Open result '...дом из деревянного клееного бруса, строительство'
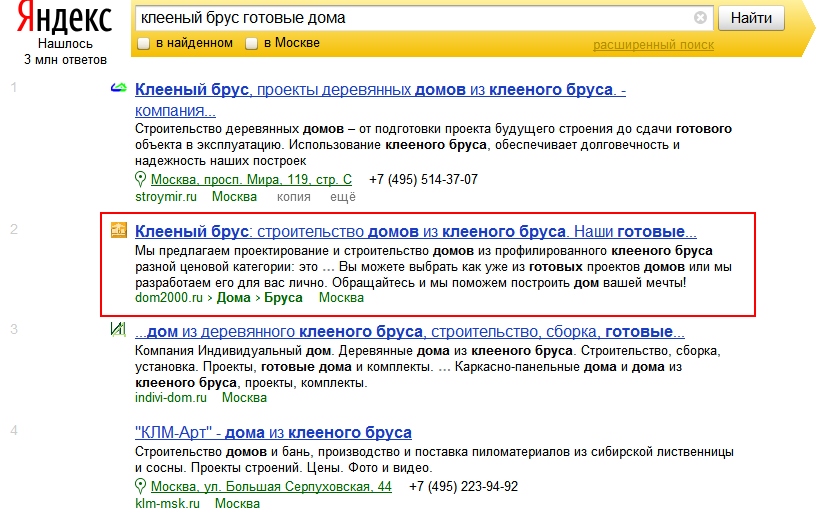The image size is (817, 530). [410, 331]
